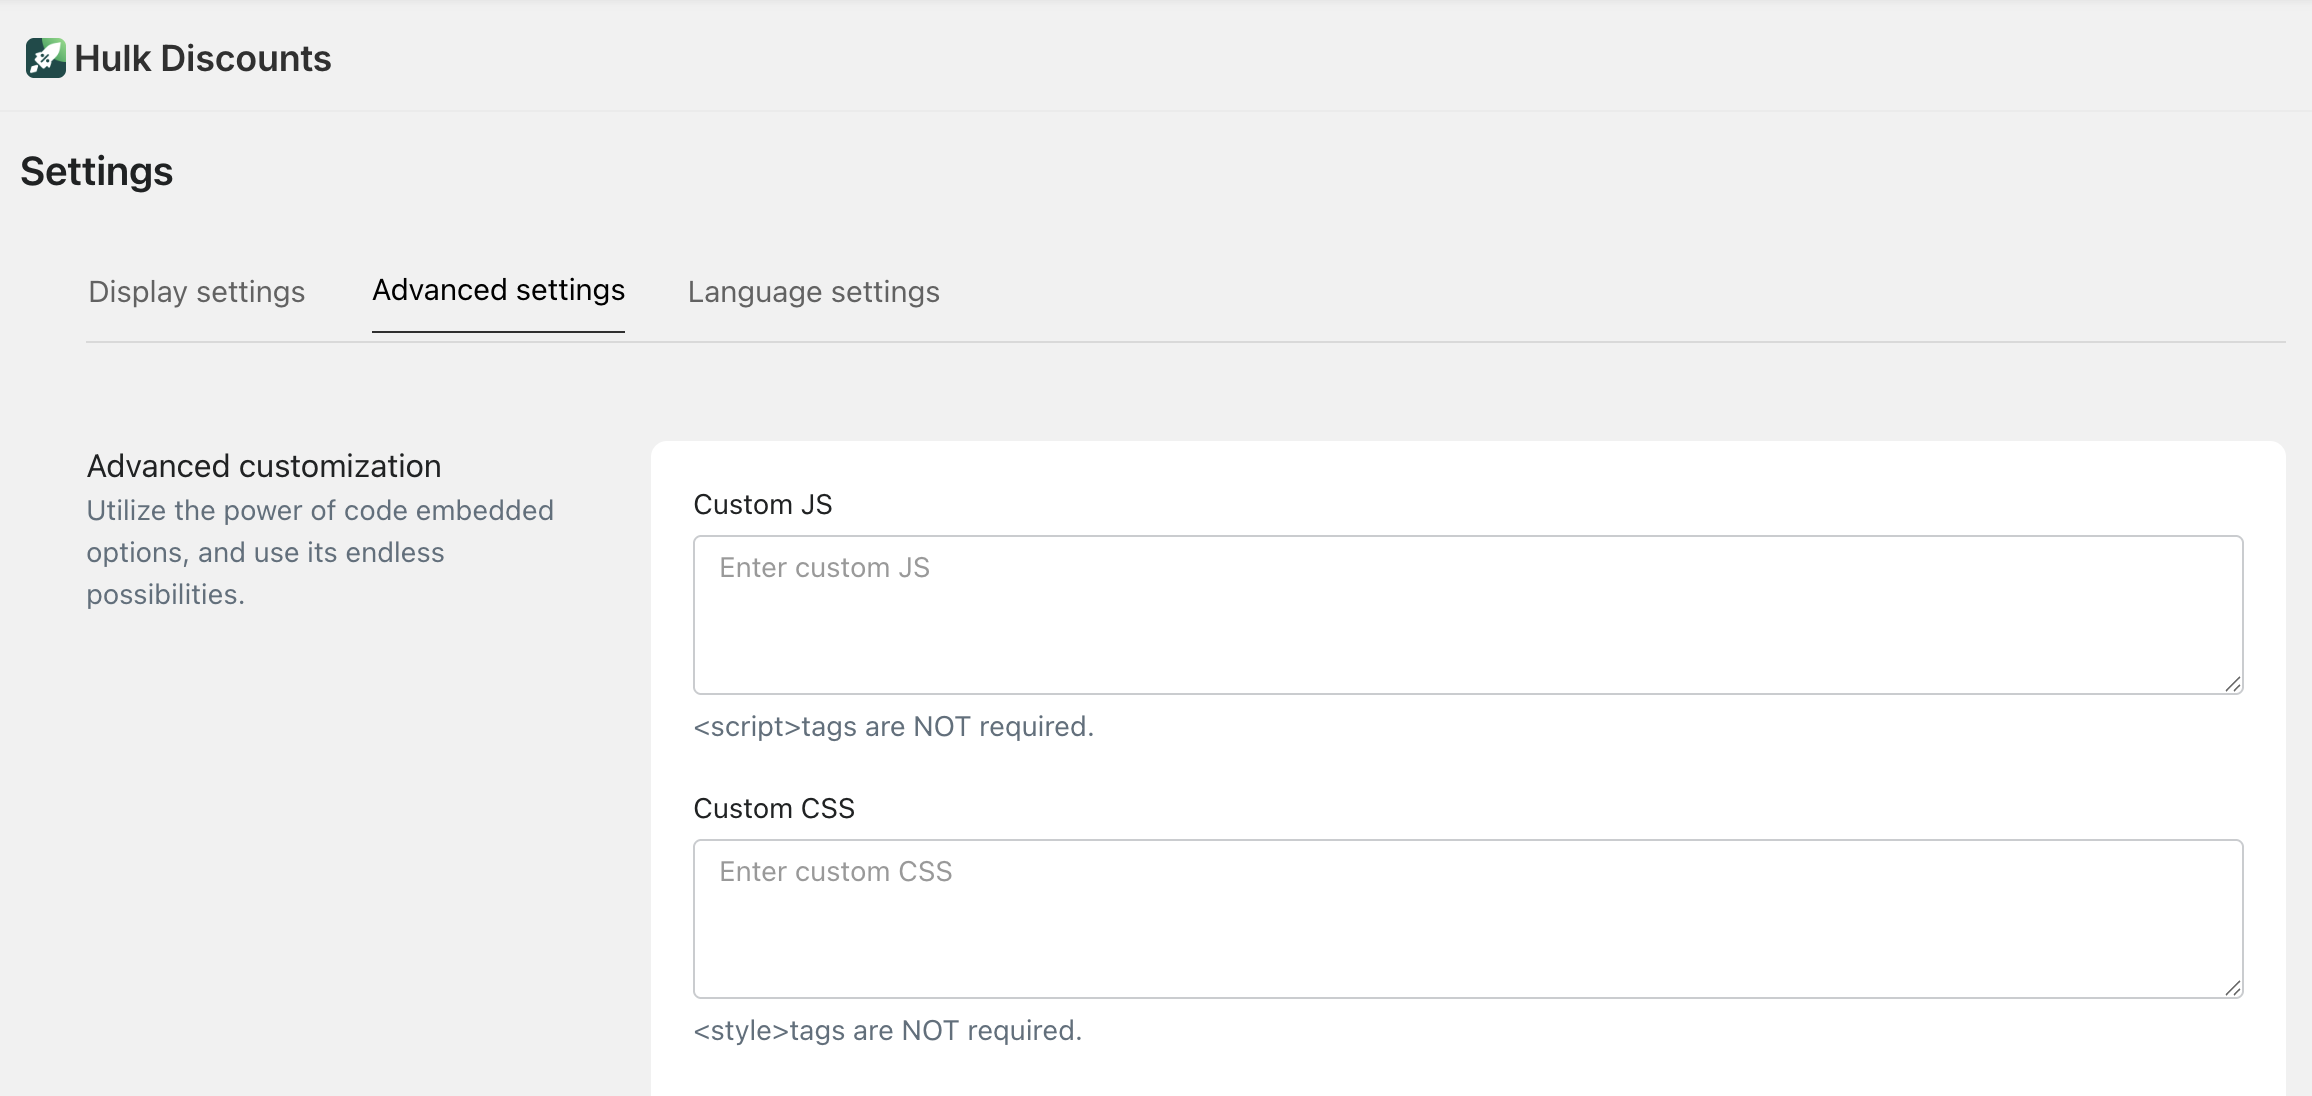Click the script tags NOT required hint

click(x=893, y=727)
